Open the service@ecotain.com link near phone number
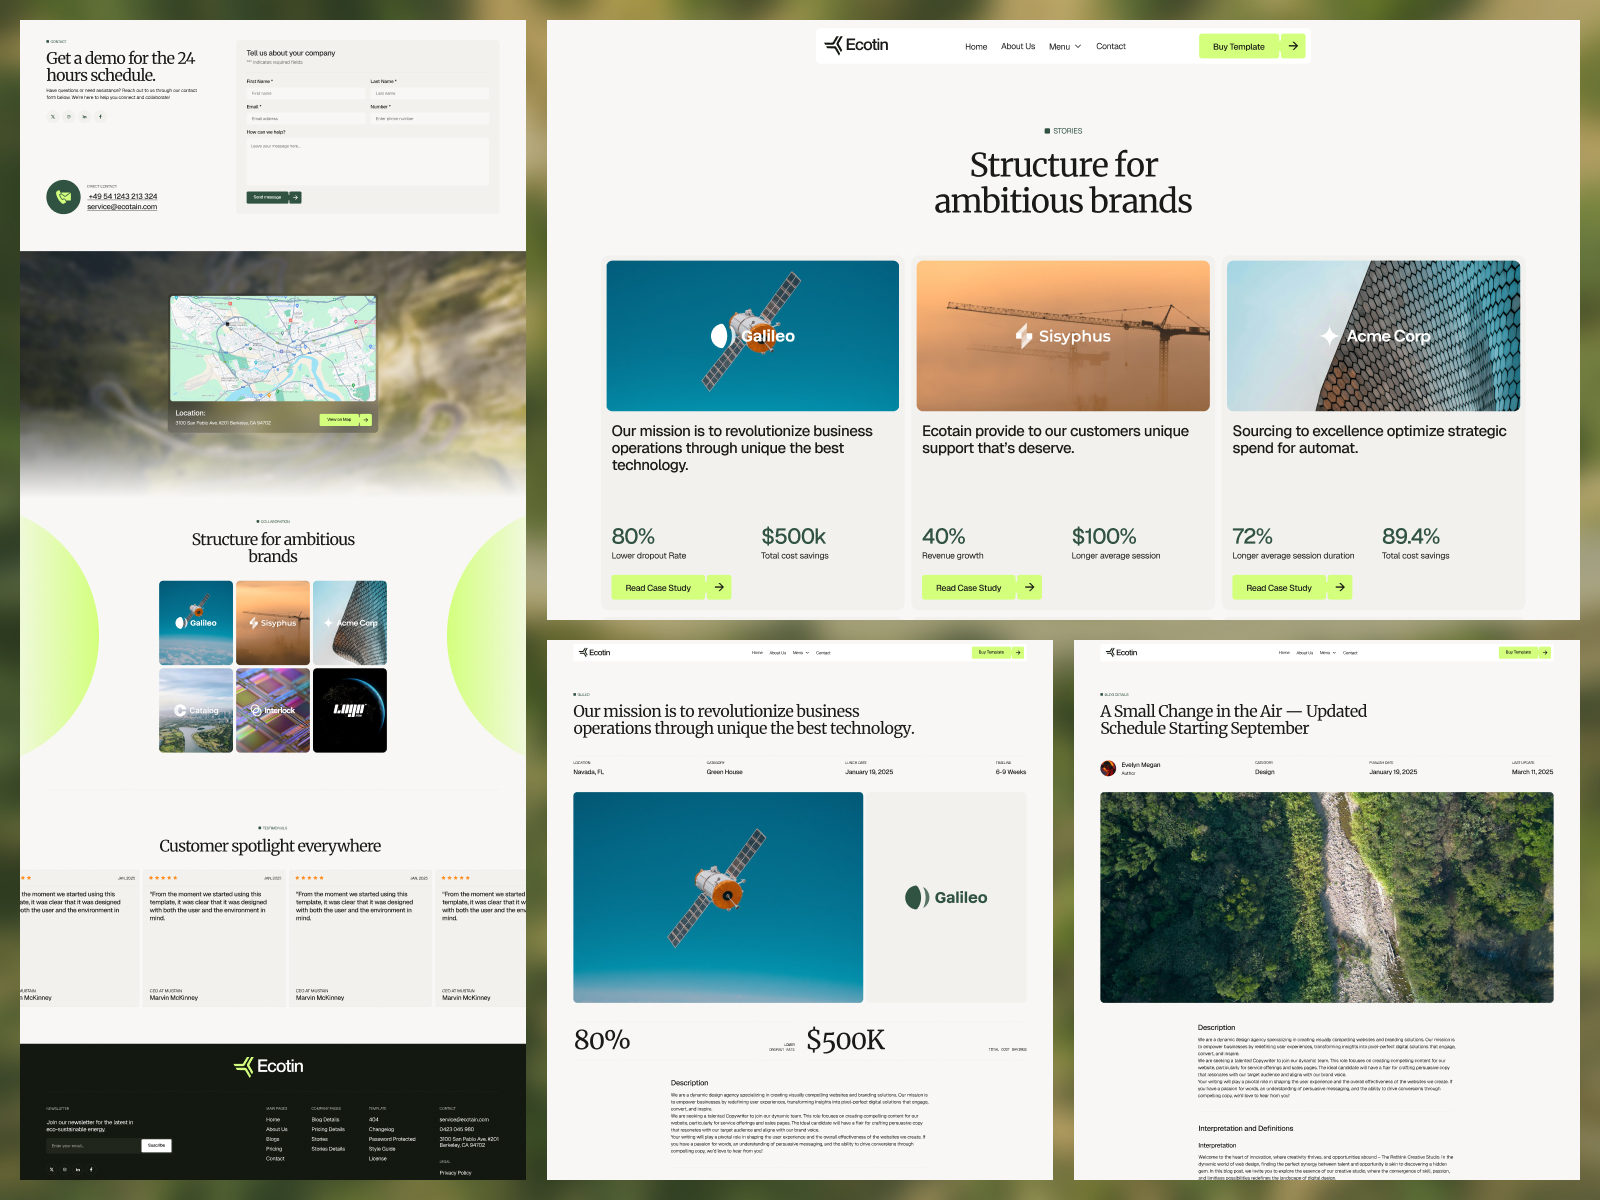The image size is (1600, 1200). 122,207
